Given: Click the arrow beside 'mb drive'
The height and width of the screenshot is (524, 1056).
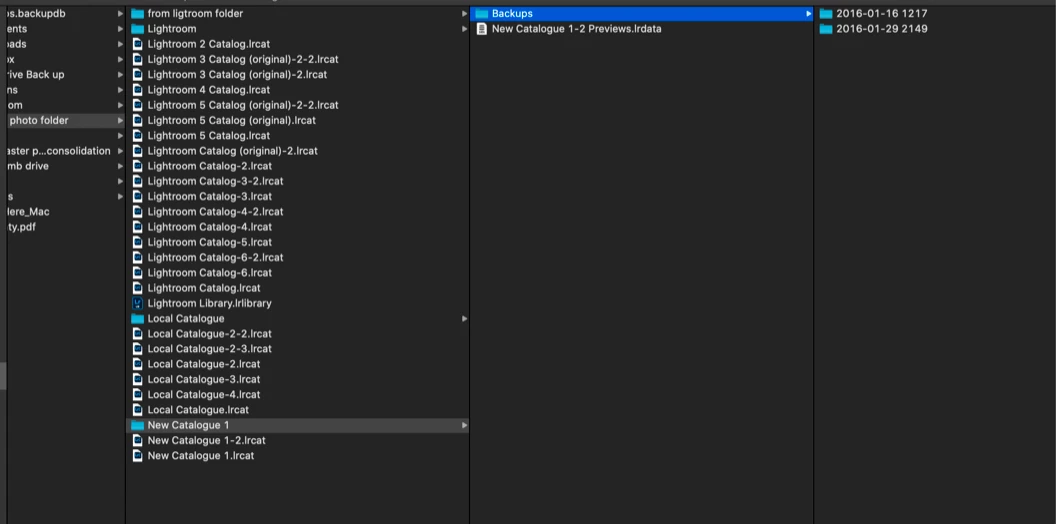Looking at the screenshot, I should click(120, 166).
